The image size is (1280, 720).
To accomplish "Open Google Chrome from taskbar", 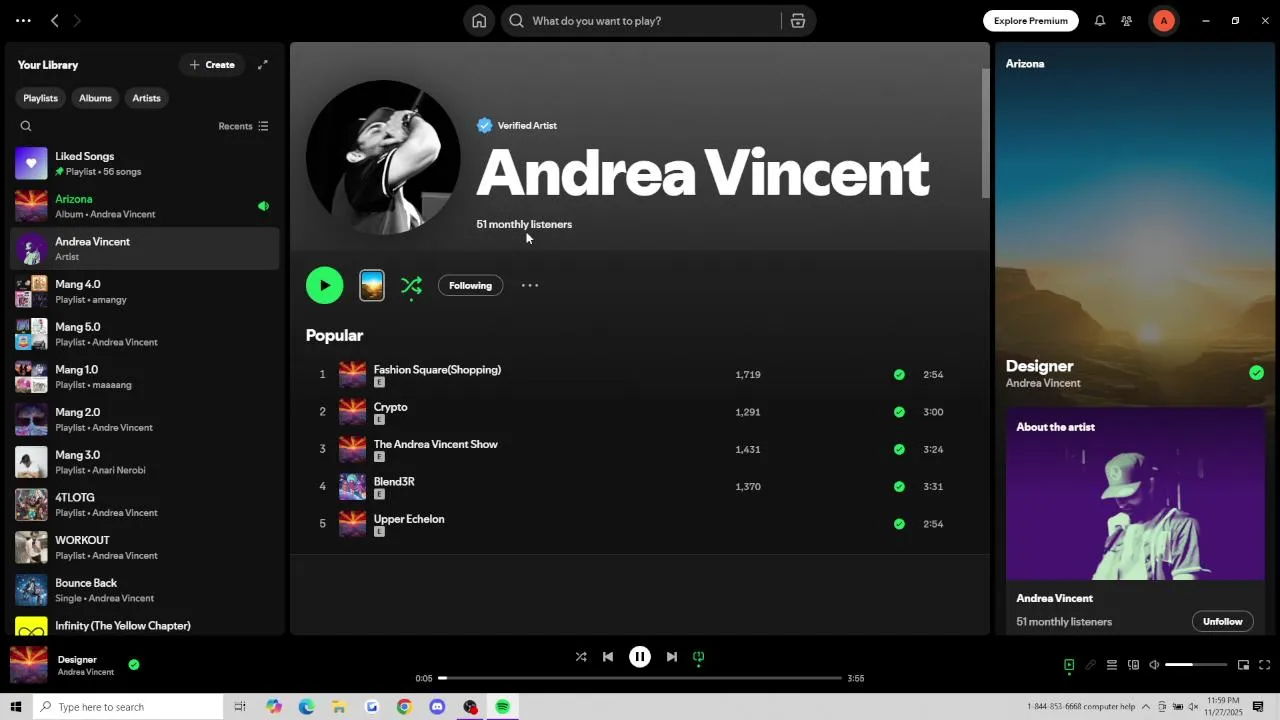I will [404, 707].
